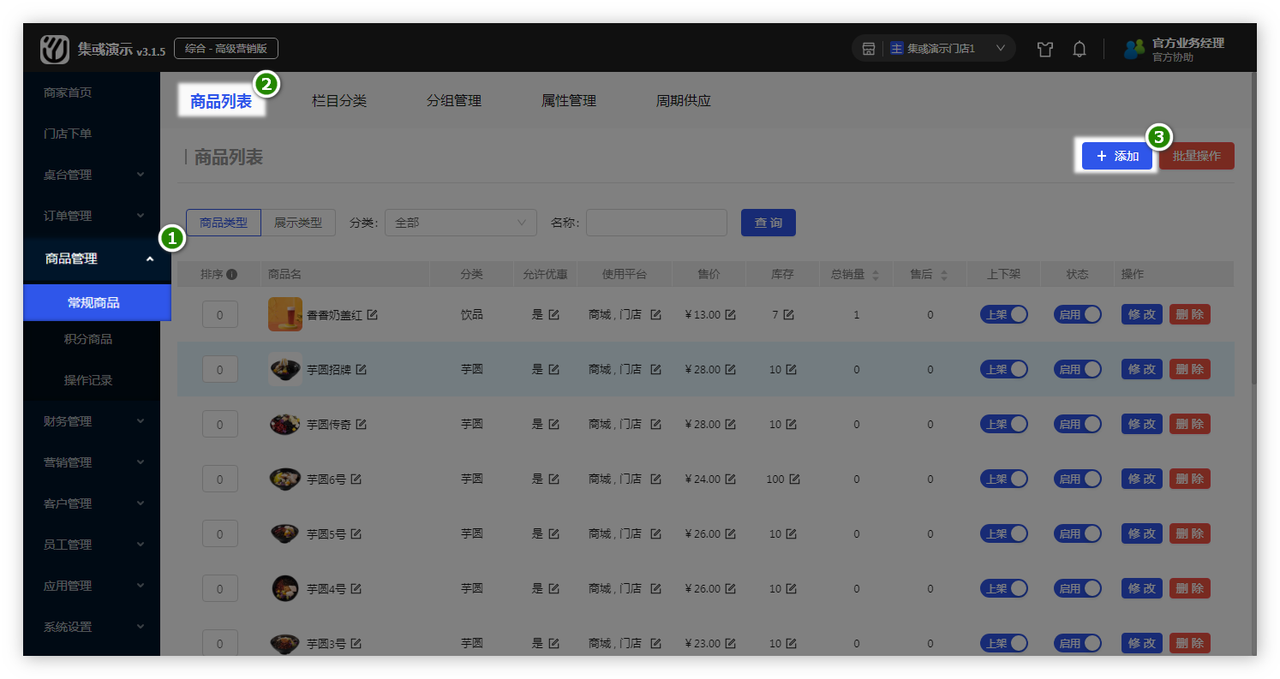Edit the name of 香香奶盖红
1280x679 pixels.
(372, 315)
